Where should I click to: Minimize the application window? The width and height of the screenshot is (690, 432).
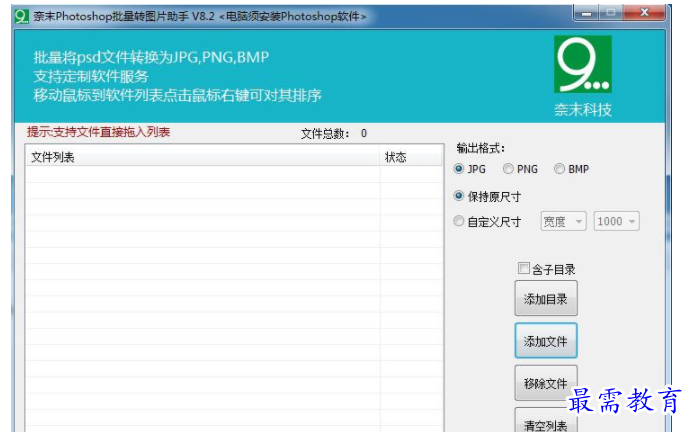[586, 13]
